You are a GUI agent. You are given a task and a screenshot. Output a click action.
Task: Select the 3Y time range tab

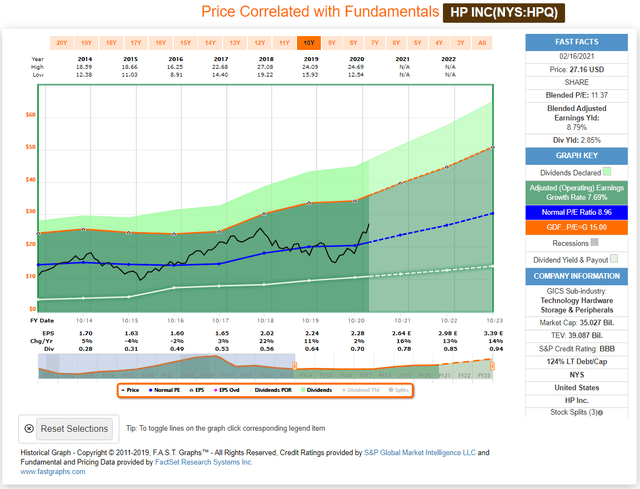(460, 43)
